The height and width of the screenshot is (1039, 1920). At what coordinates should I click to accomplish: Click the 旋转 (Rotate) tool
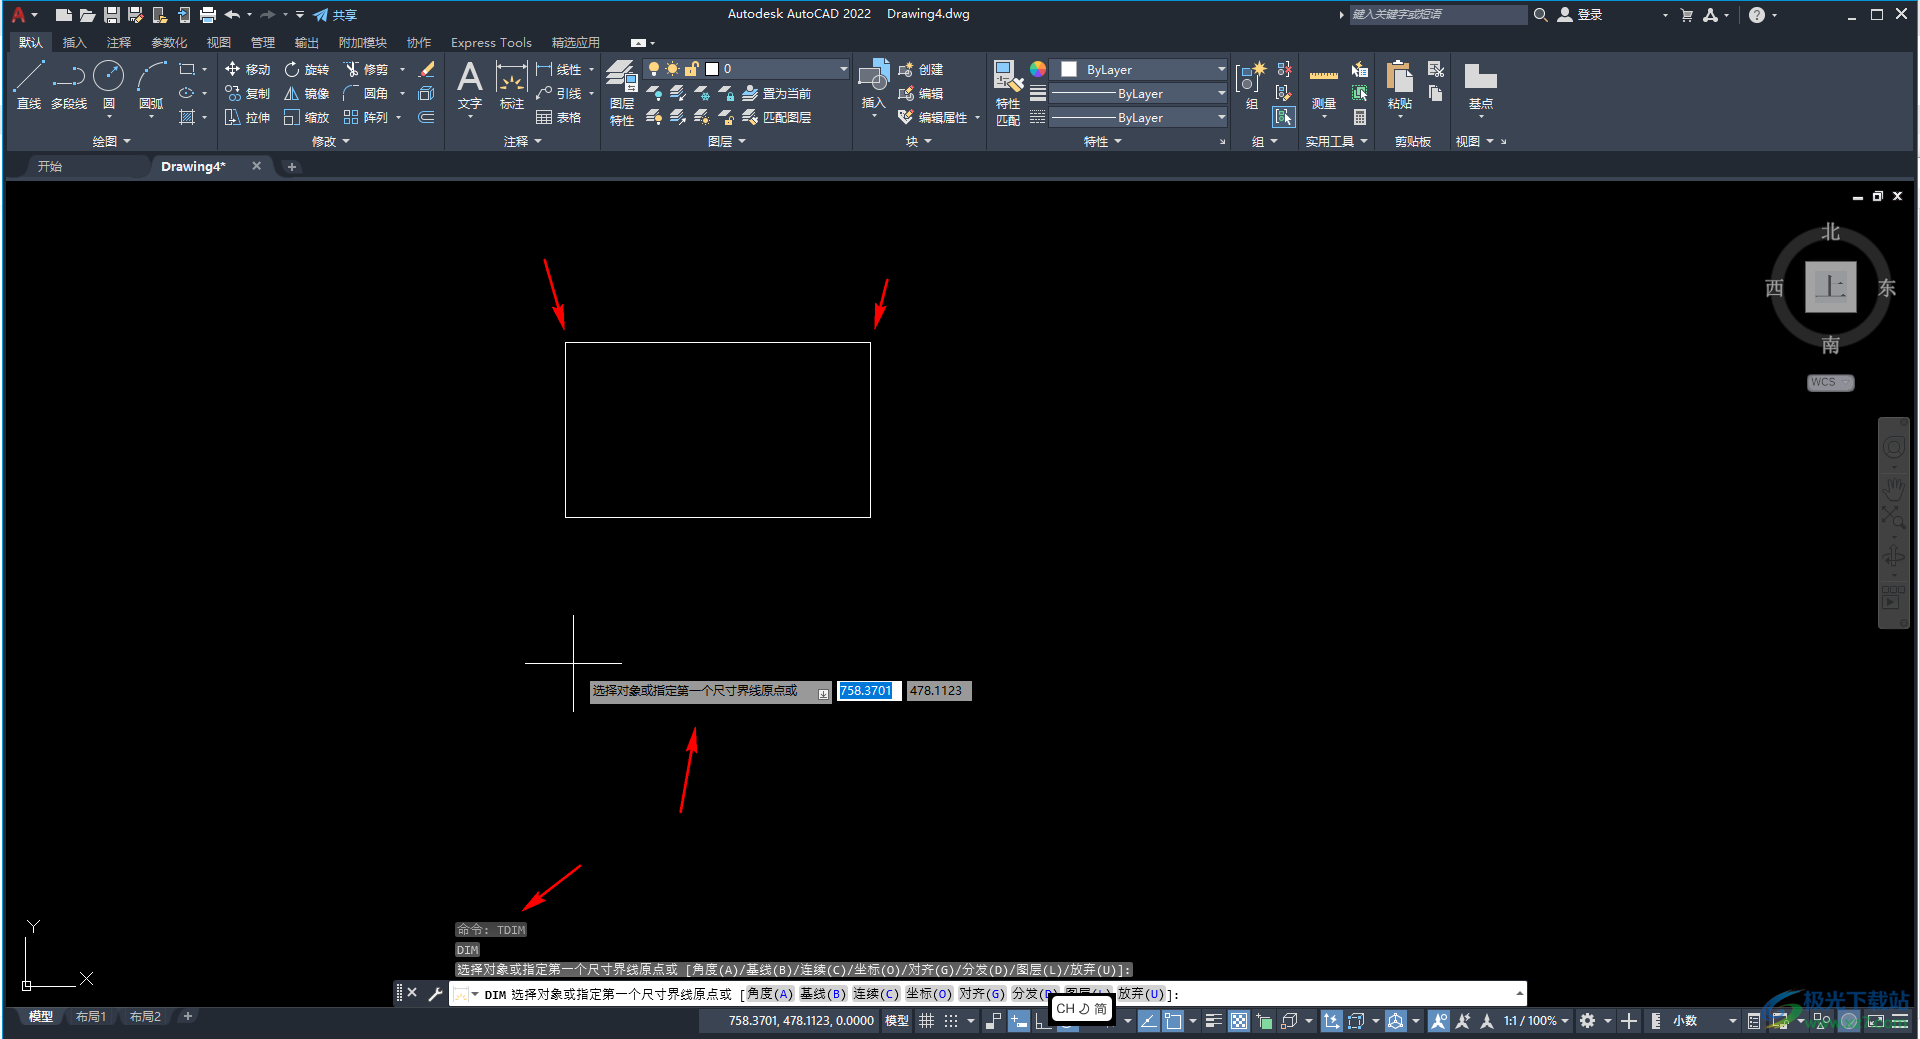click(x=306, y=69)
